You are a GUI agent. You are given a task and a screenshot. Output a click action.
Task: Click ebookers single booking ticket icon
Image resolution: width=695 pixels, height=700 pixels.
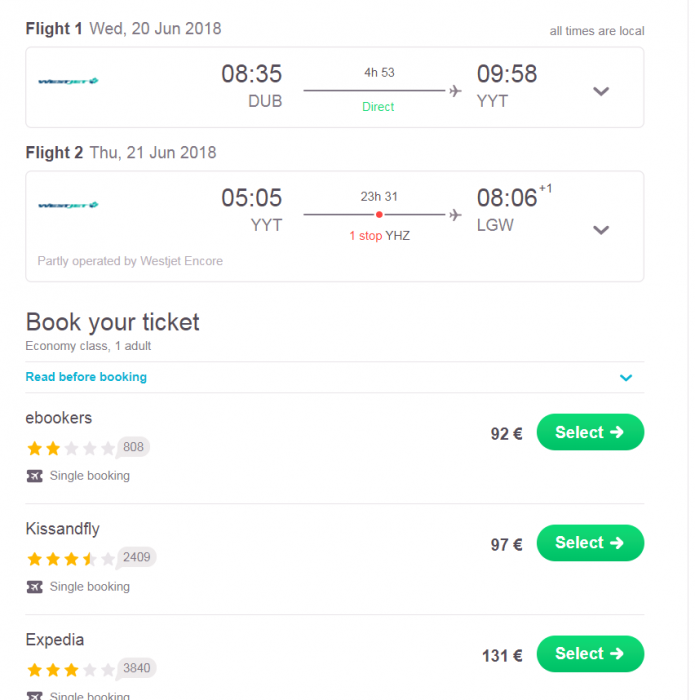click(36, 476)
